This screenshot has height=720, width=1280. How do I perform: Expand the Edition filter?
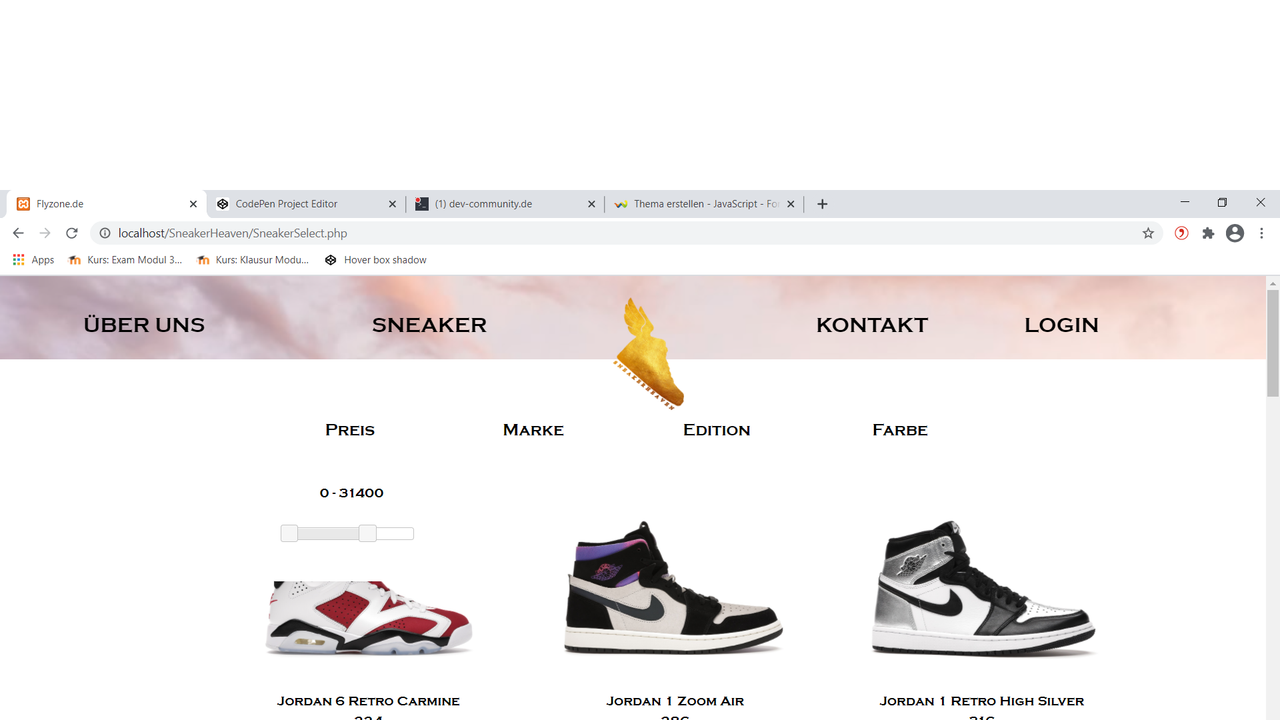tap(716, 430)
